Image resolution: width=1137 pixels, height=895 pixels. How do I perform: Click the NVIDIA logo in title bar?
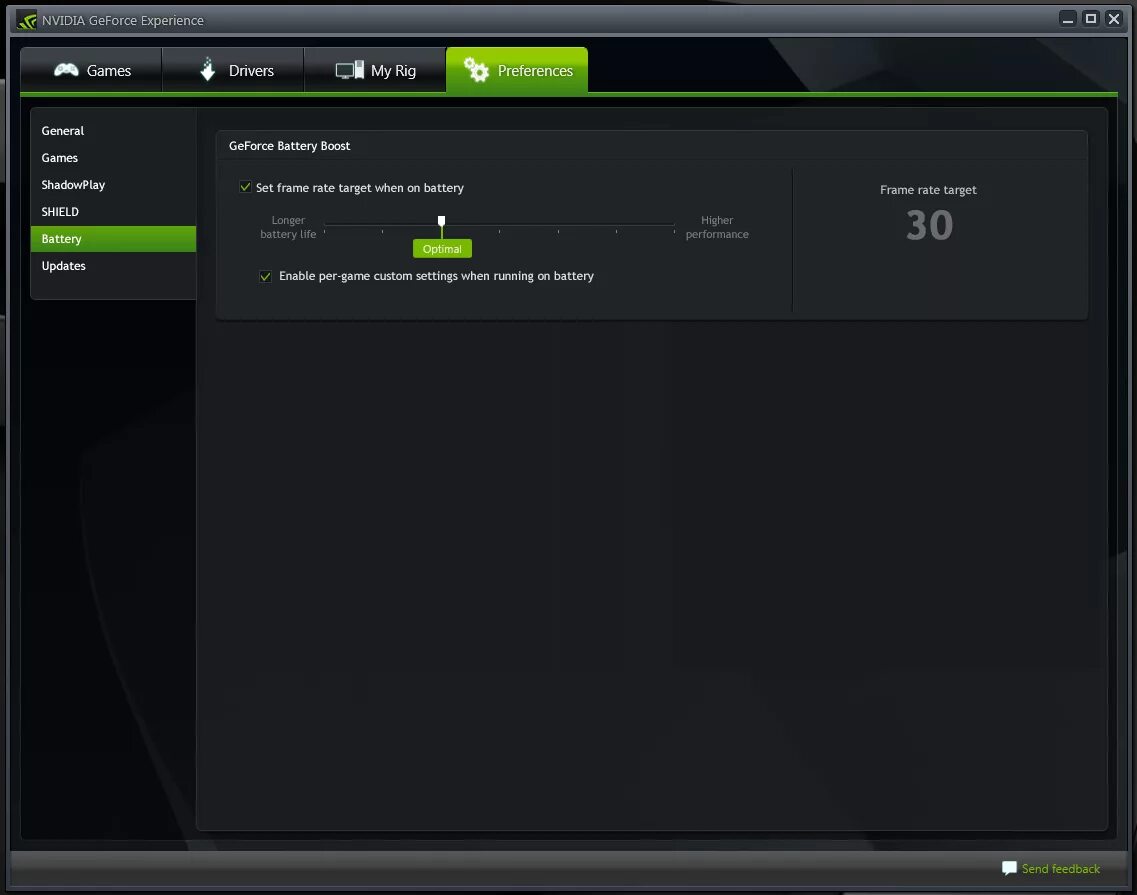(x=27, y=20)
